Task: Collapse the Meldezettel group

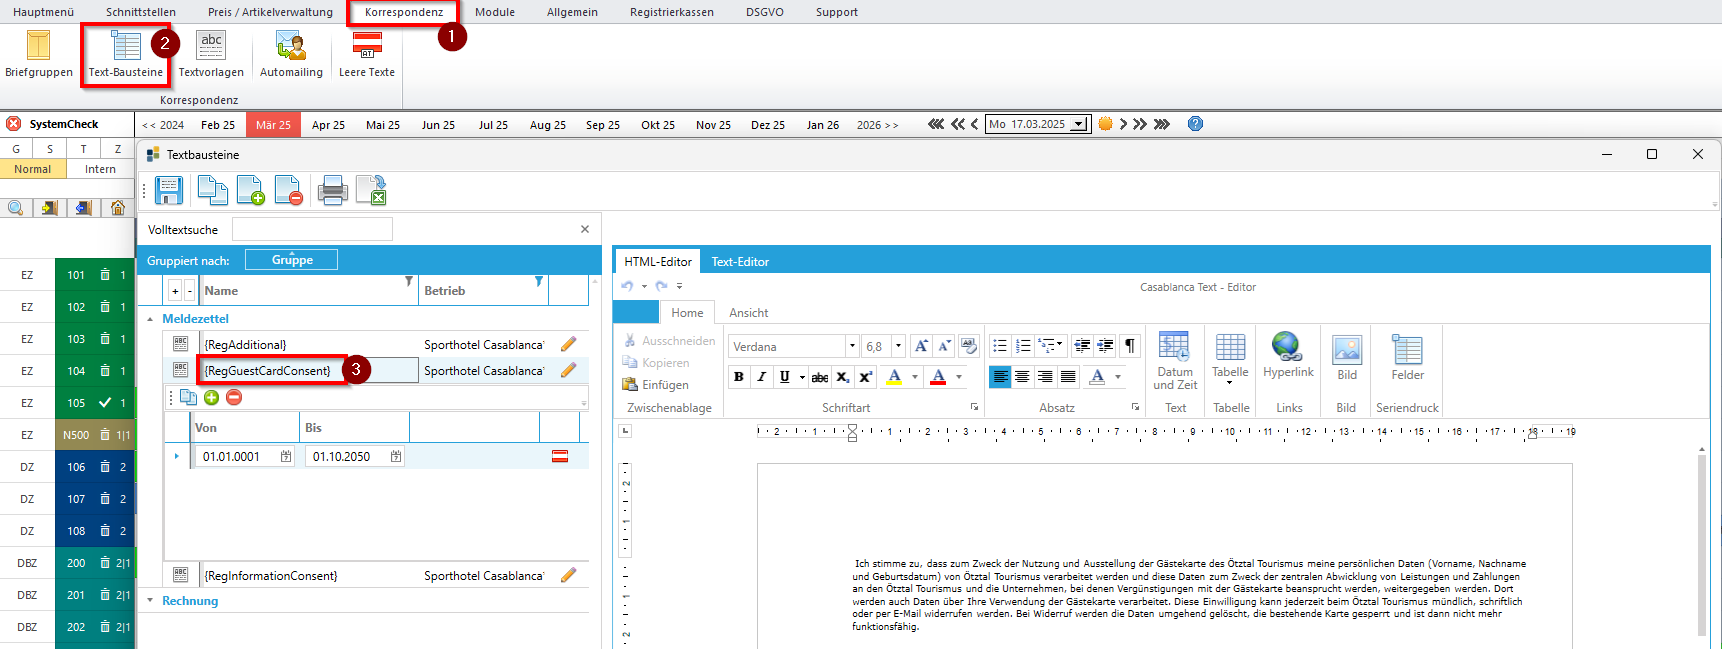Action: (x=150, y=319)
